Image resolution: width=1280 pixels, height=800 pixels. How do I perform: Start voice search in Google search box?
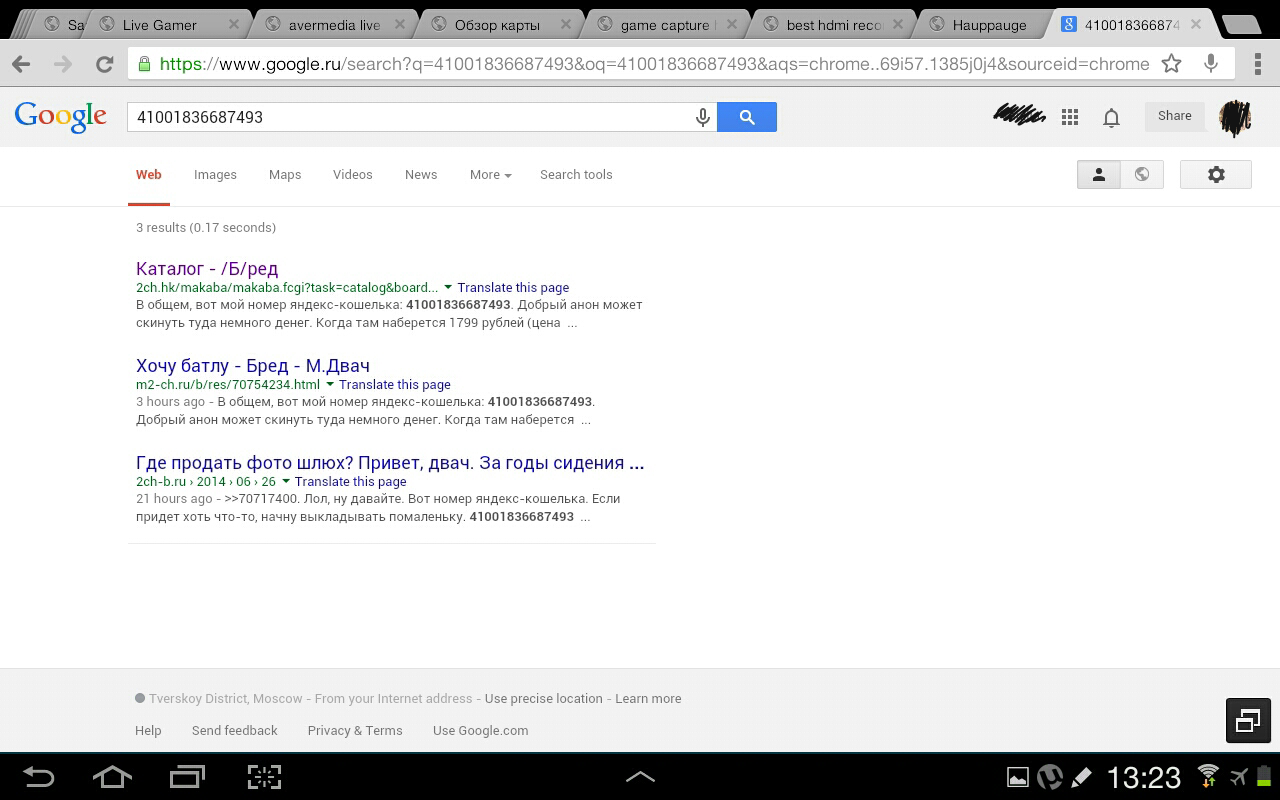click(703, 117)
